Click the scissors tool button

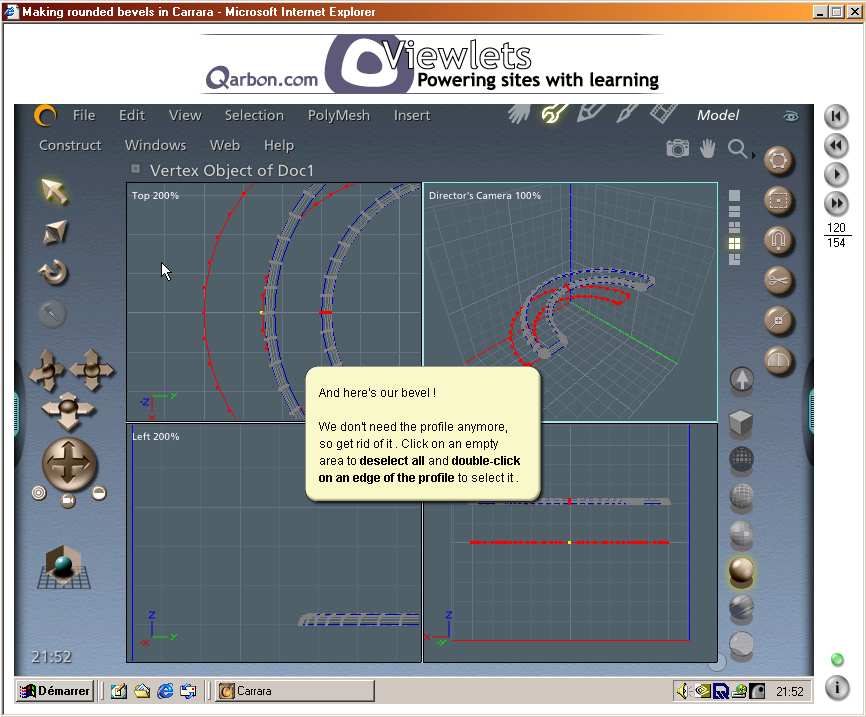(x=778, y=281)
